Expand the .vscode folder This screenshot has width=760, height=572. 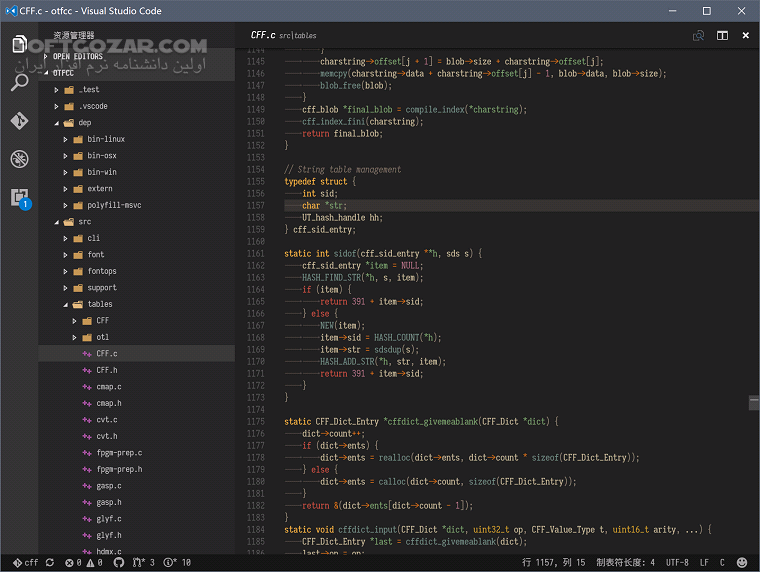click(137, 106)
